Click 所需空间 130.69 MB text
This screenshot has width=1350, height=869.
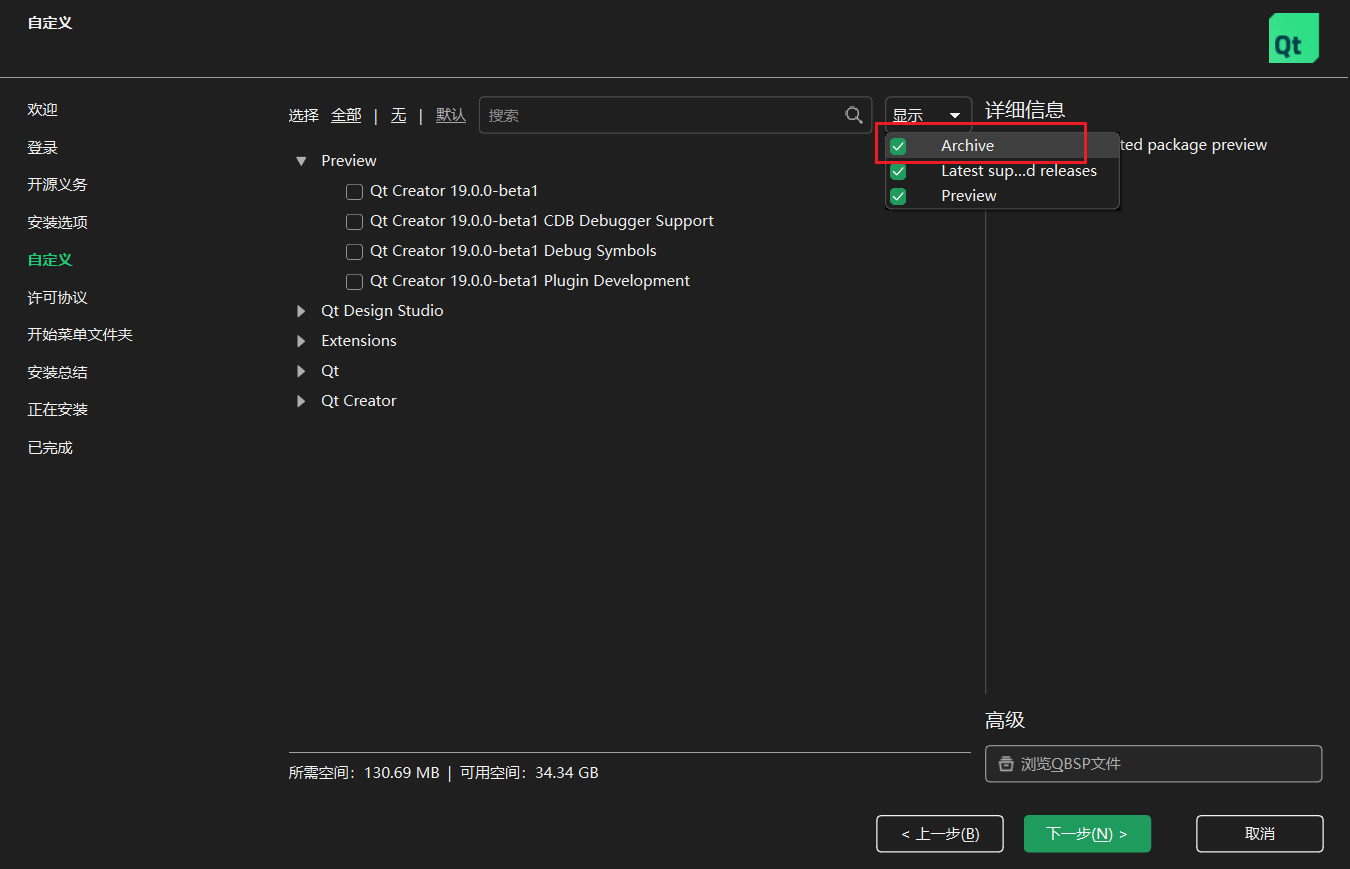[364, 773]
